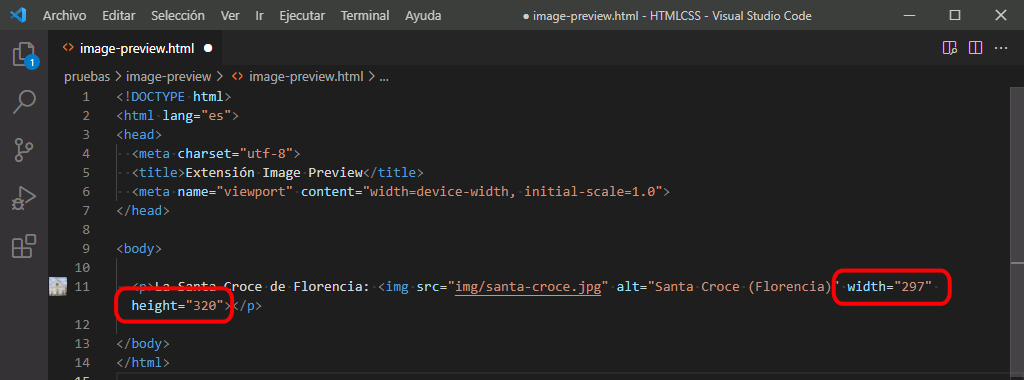This screenshot has height=380, width=1024.
Task: Click the closing html tag on line 14
Action: tap(142, 362)
